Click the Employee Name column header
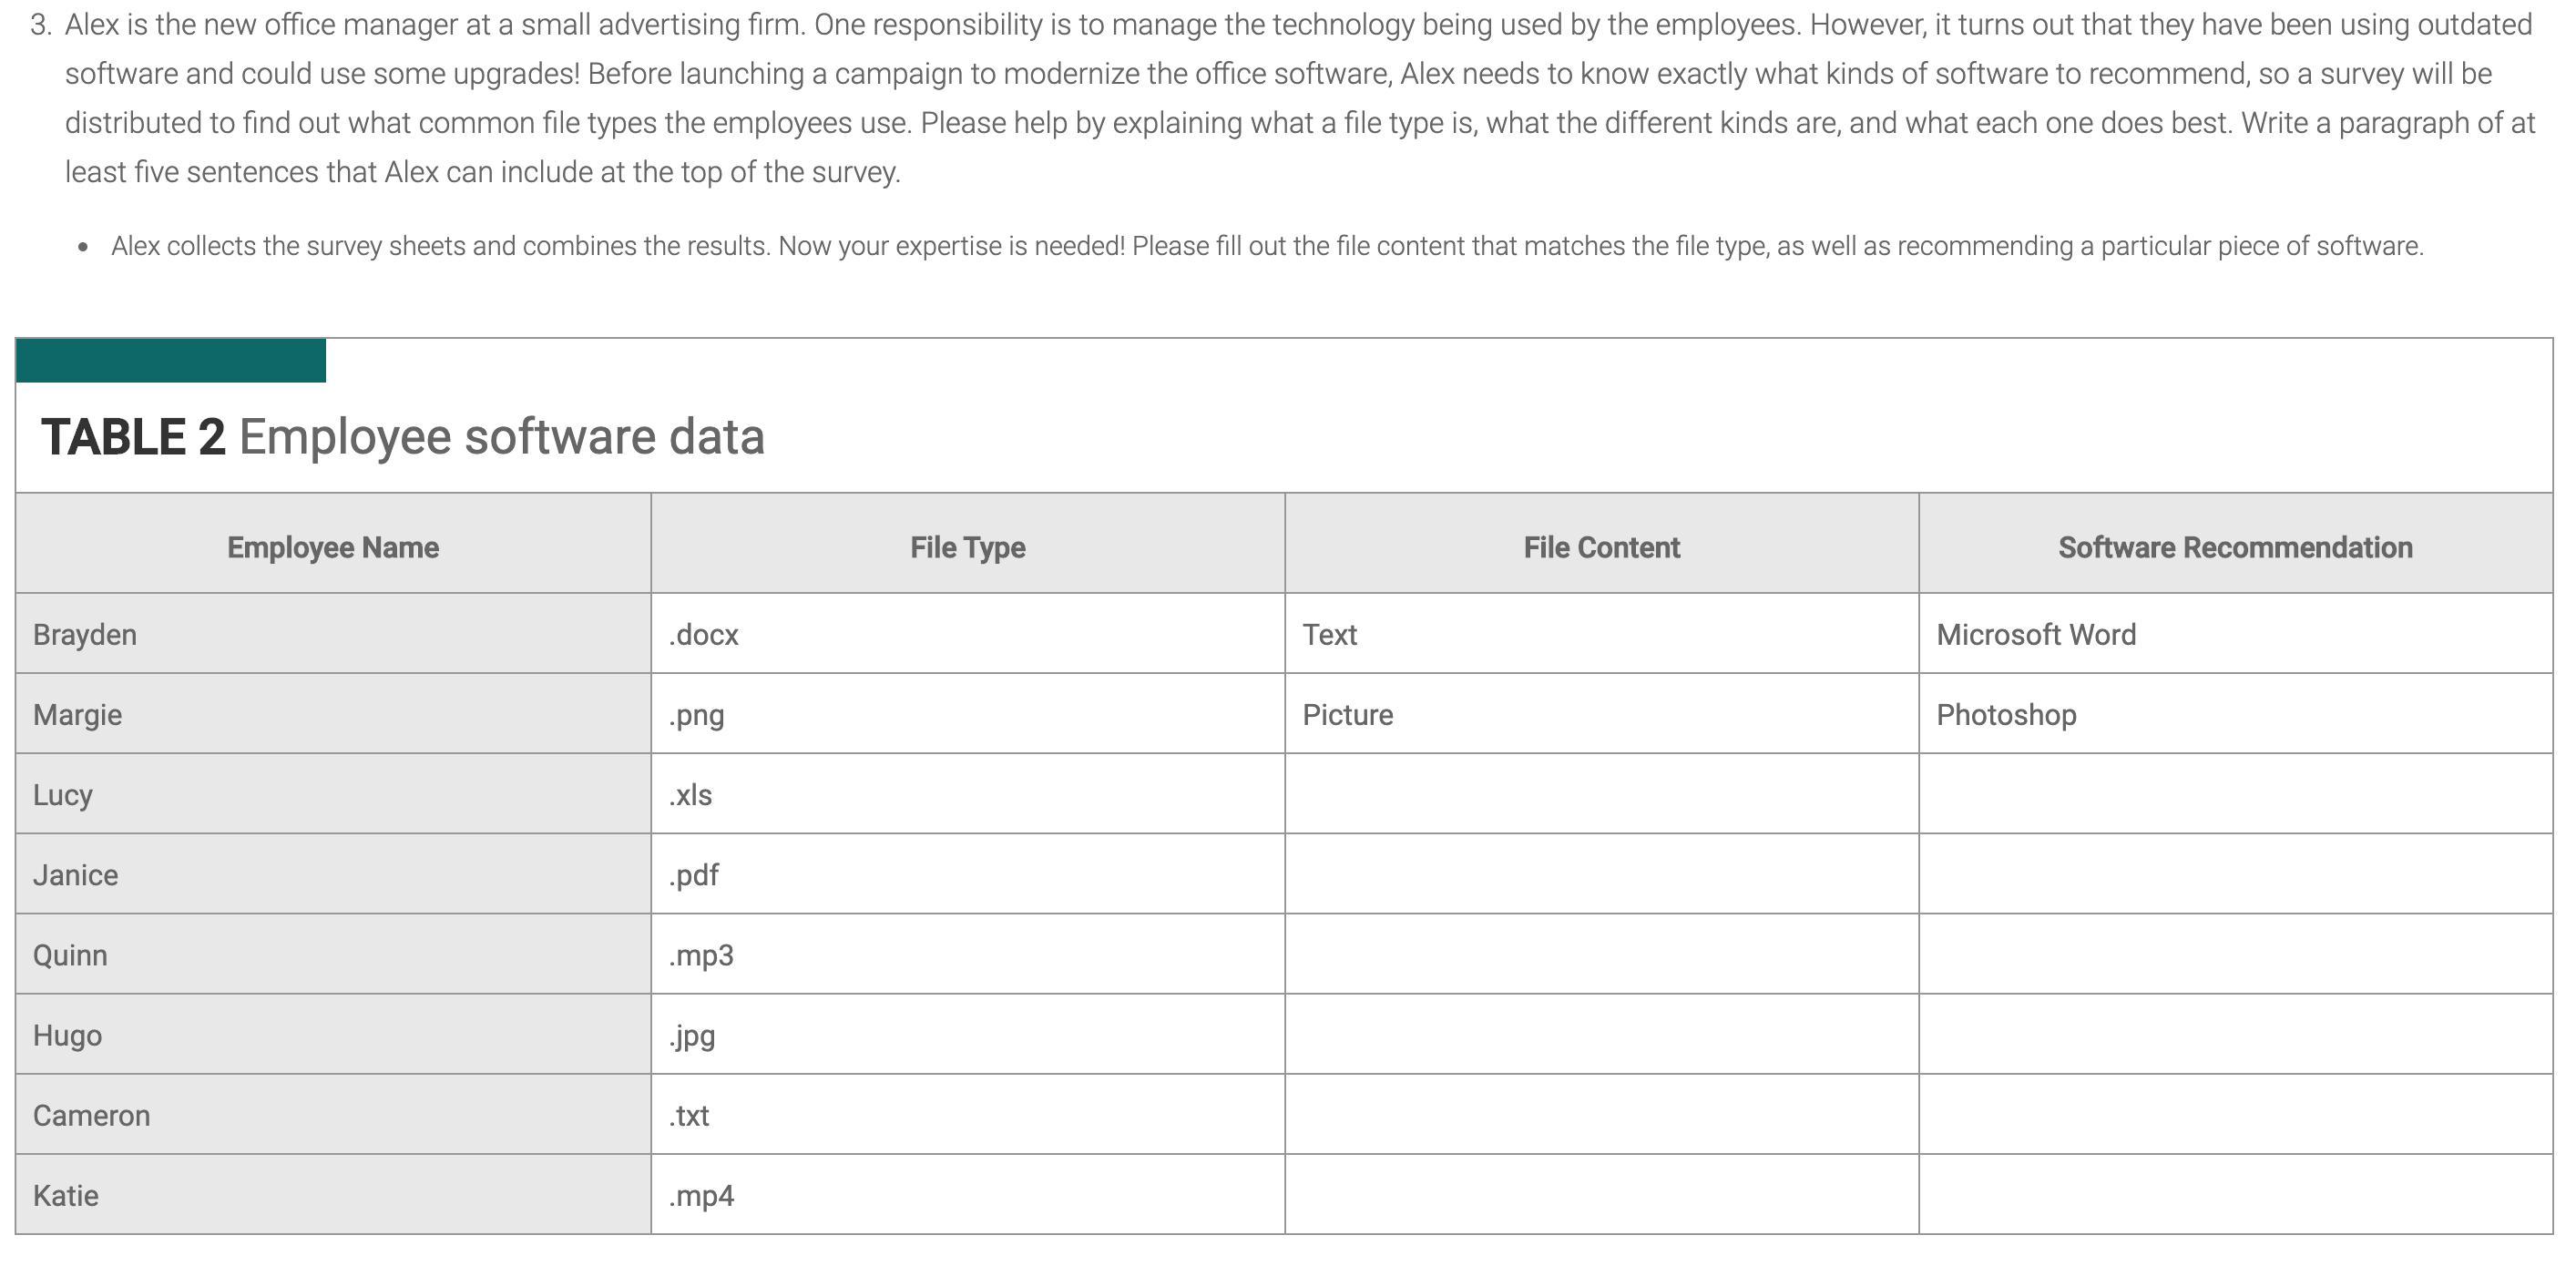Viewport: 2576px width, 1266px height. click(x=333, y=547)
